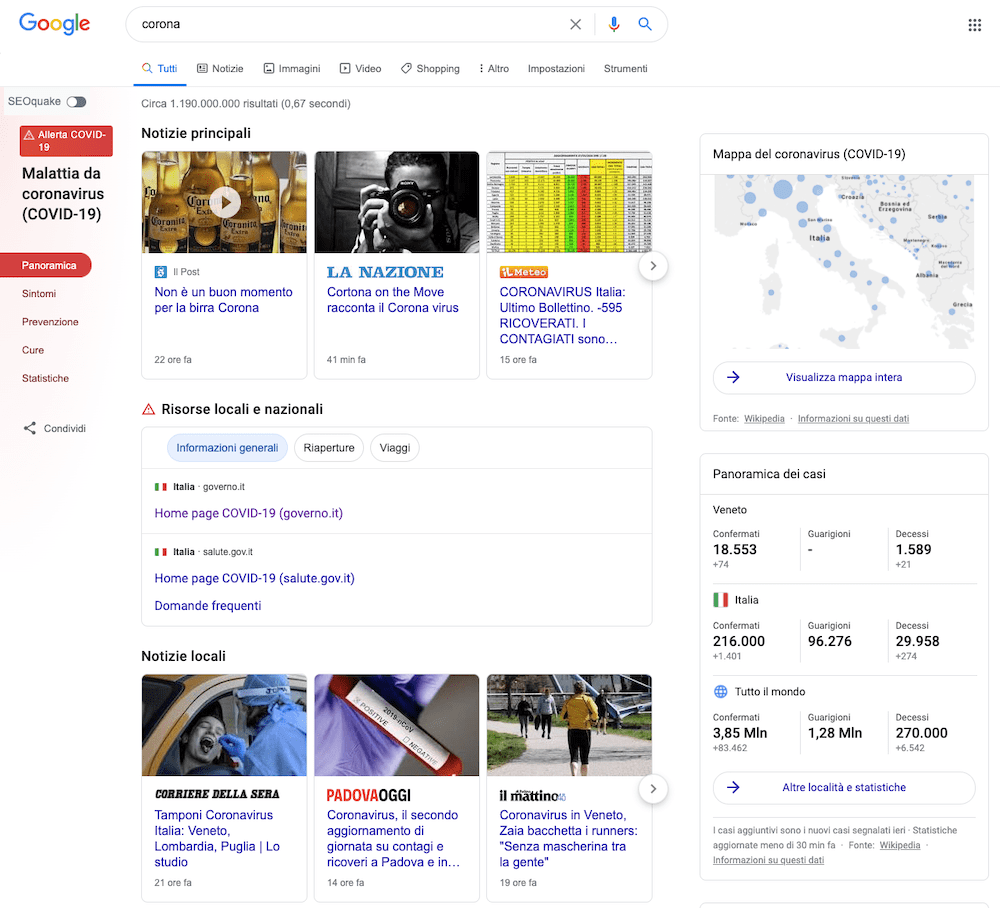Click the La Nazione logo
The width and height of the screenshot is (1000, 908).
pos(385,272)
